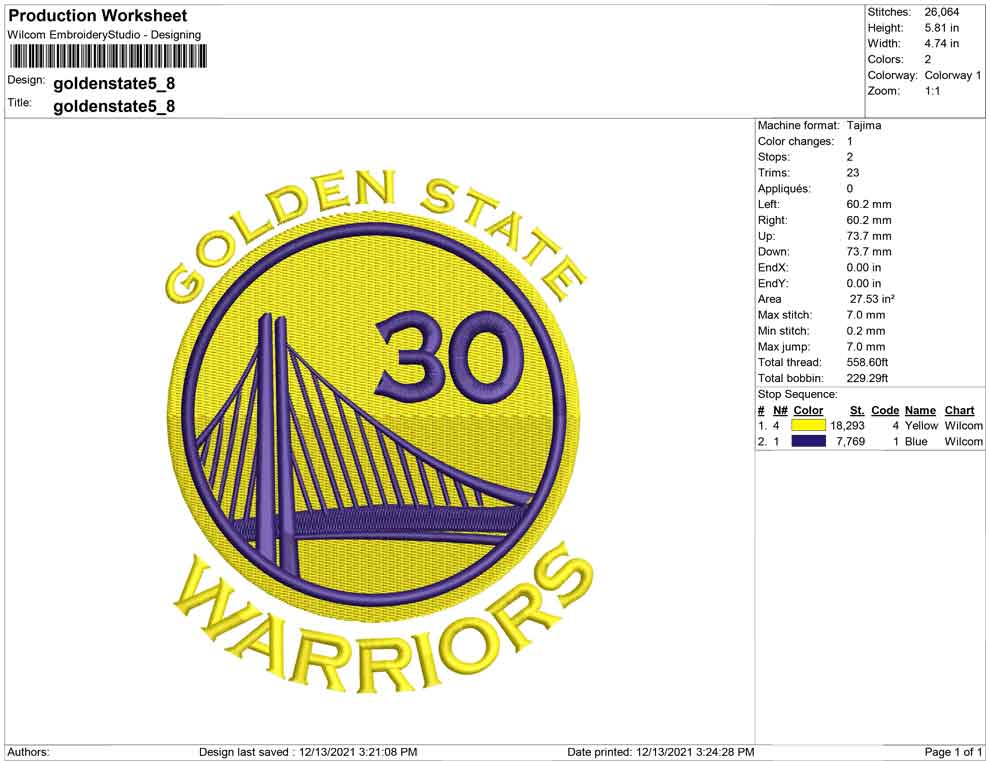
Task: Click the Total bobbin value '229.29ft'
Action: pyautogui.click(x=867, y=378)
